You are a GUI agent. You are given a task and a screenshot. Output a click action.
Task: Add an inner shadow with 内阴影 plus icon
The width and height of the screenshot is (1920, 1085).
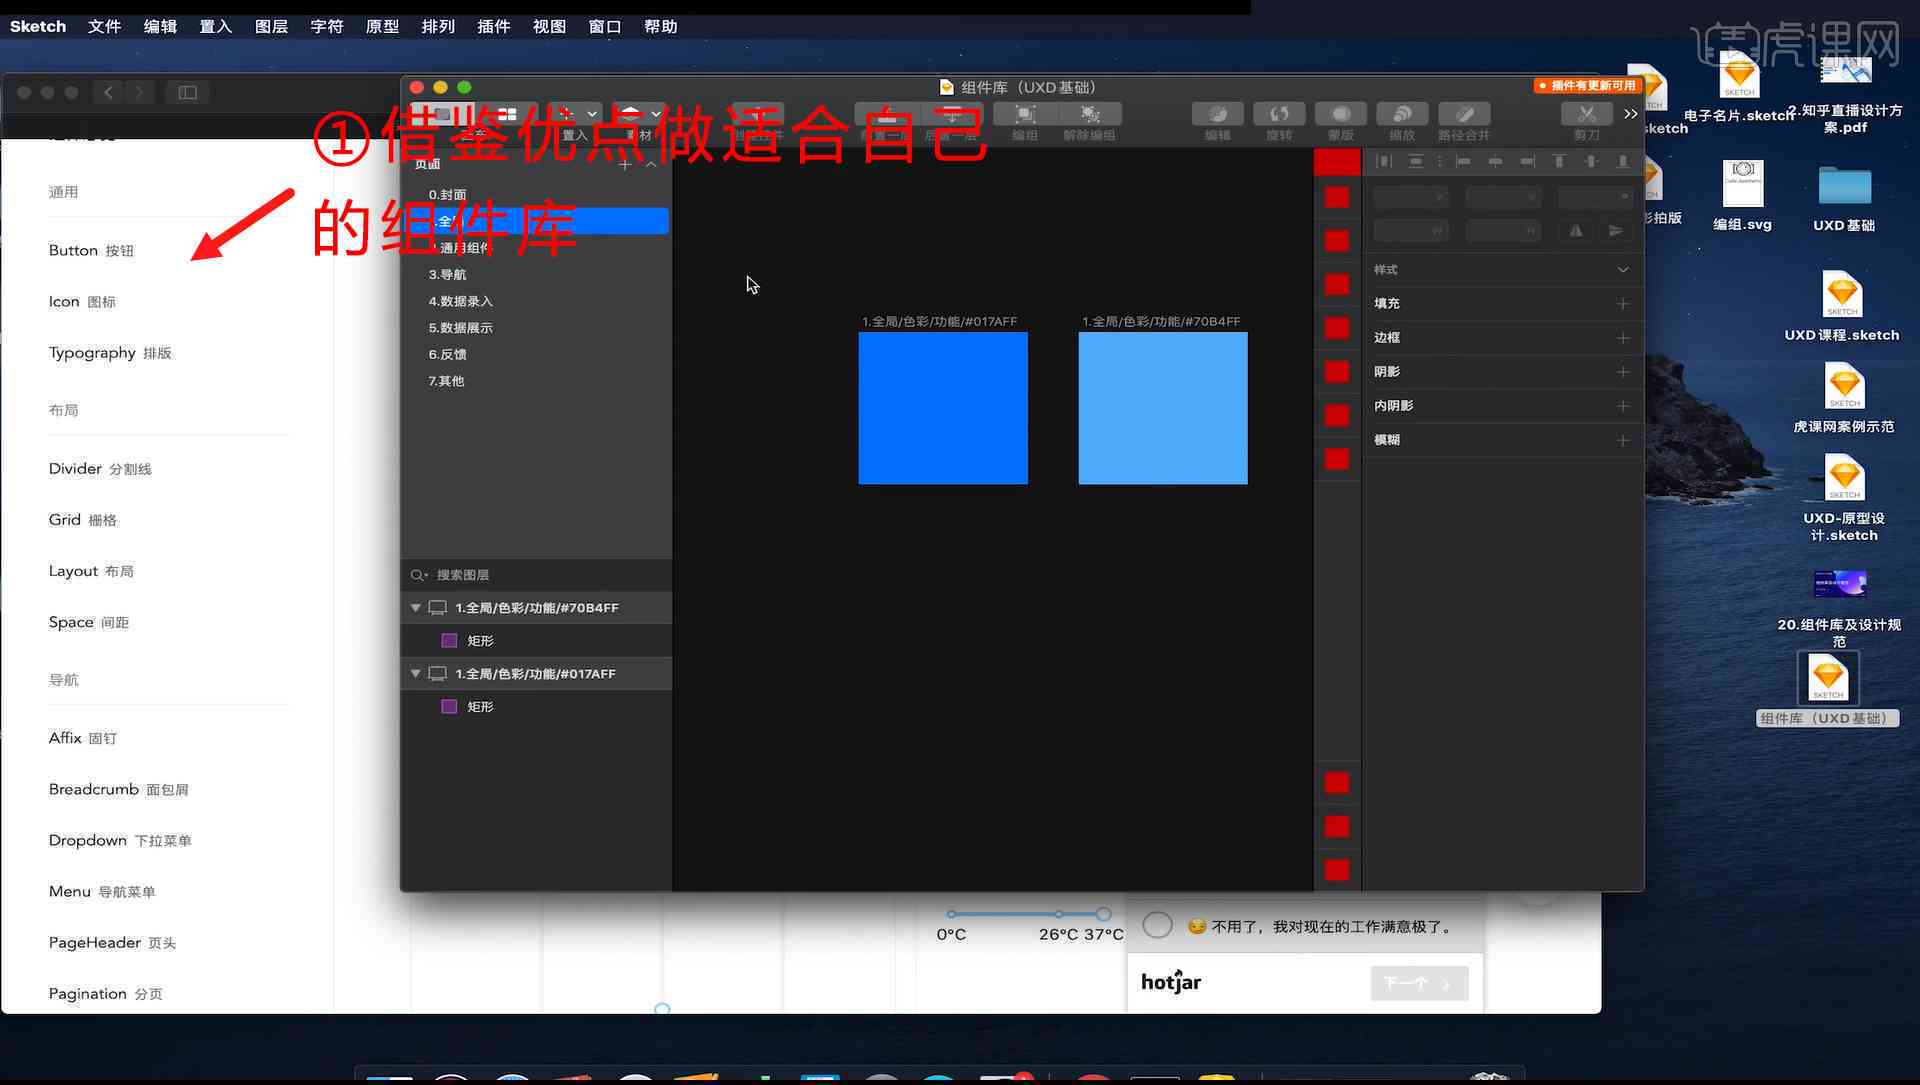(1623, 406)
